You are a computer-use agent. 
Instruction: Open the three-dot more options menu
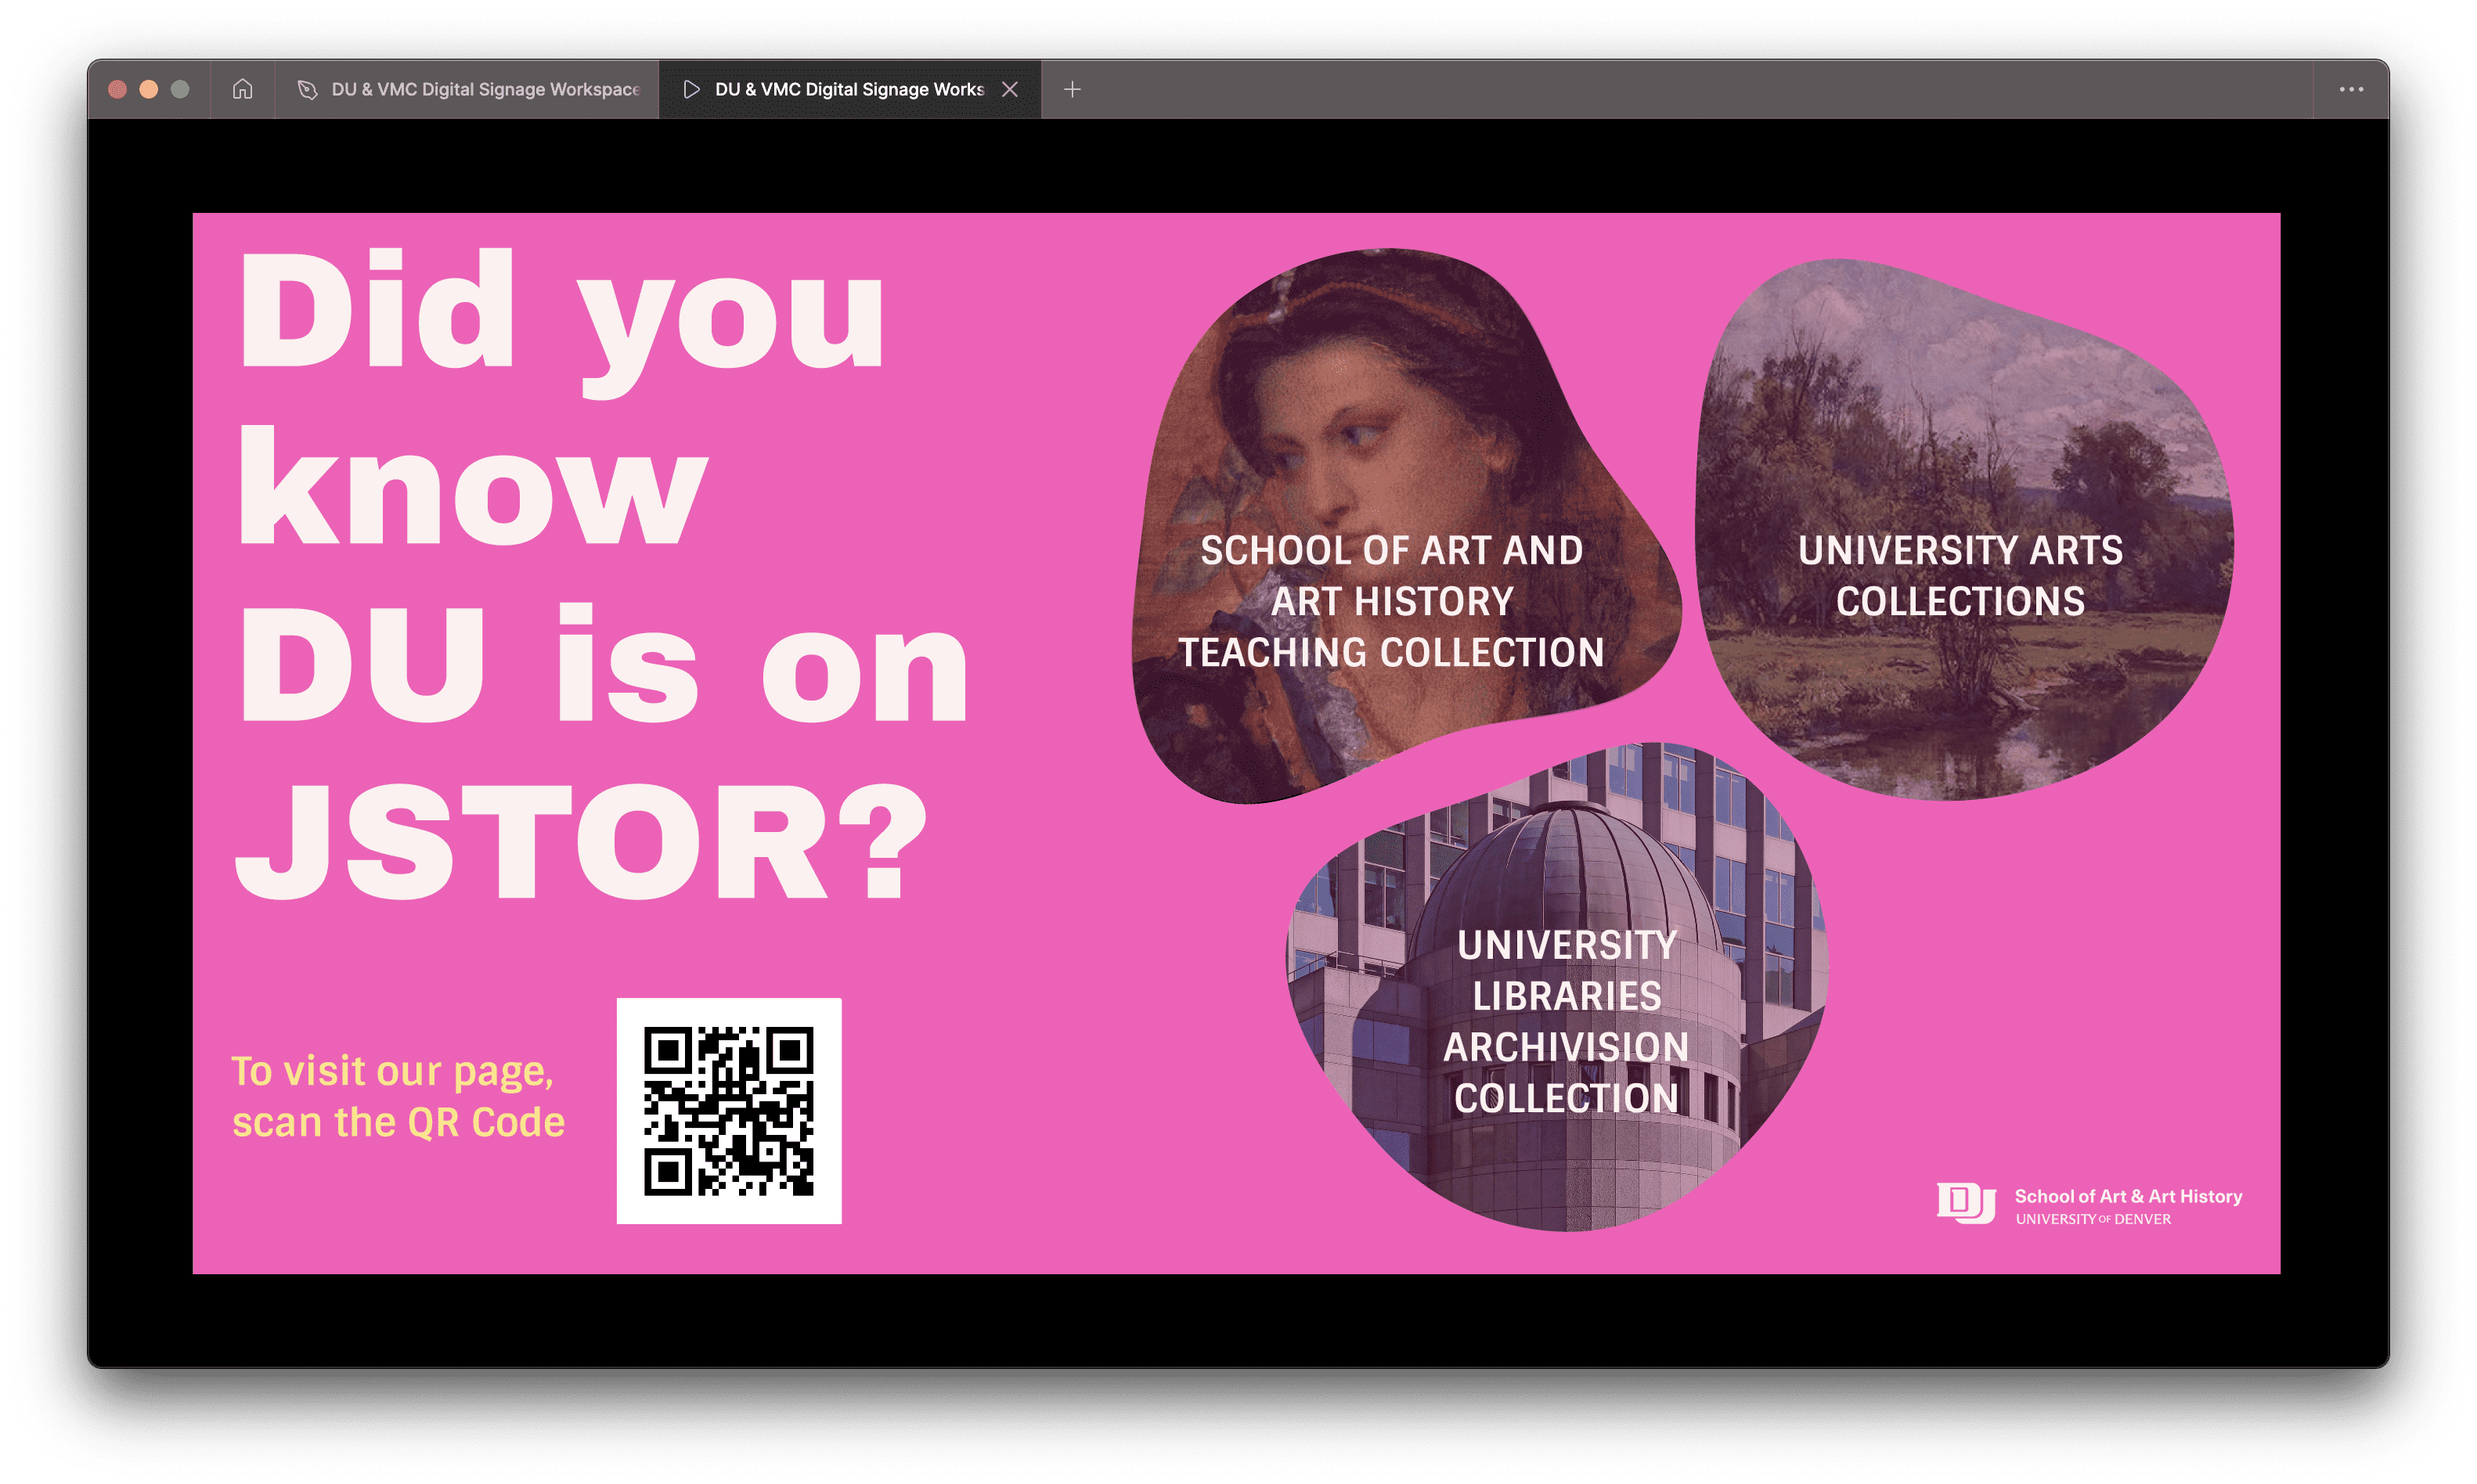click(2351, 89)
